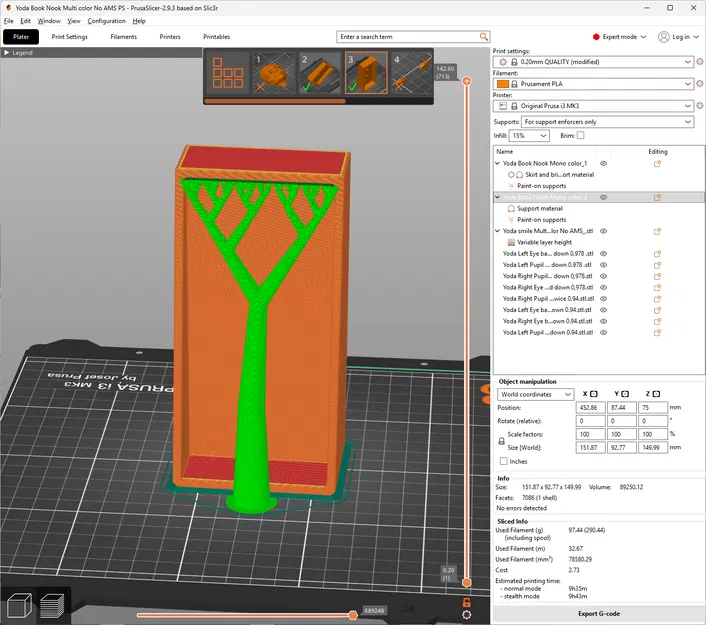The height and width of the screenshot is (625, 706).
Task: Edit Yoda Left Eye ba... down 0.978 object
Action: tap(657, 254)
